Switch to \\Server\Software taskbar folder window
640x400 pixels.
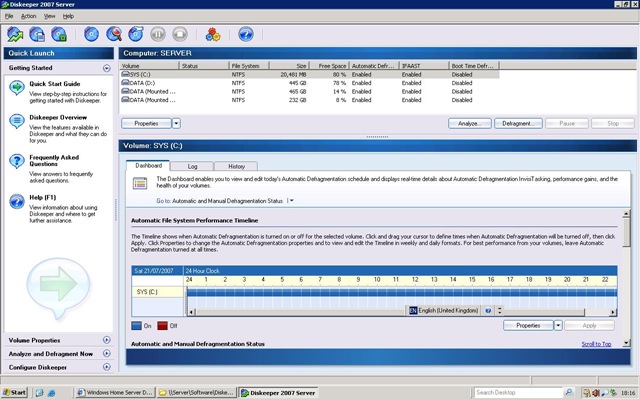coord(196,393)
